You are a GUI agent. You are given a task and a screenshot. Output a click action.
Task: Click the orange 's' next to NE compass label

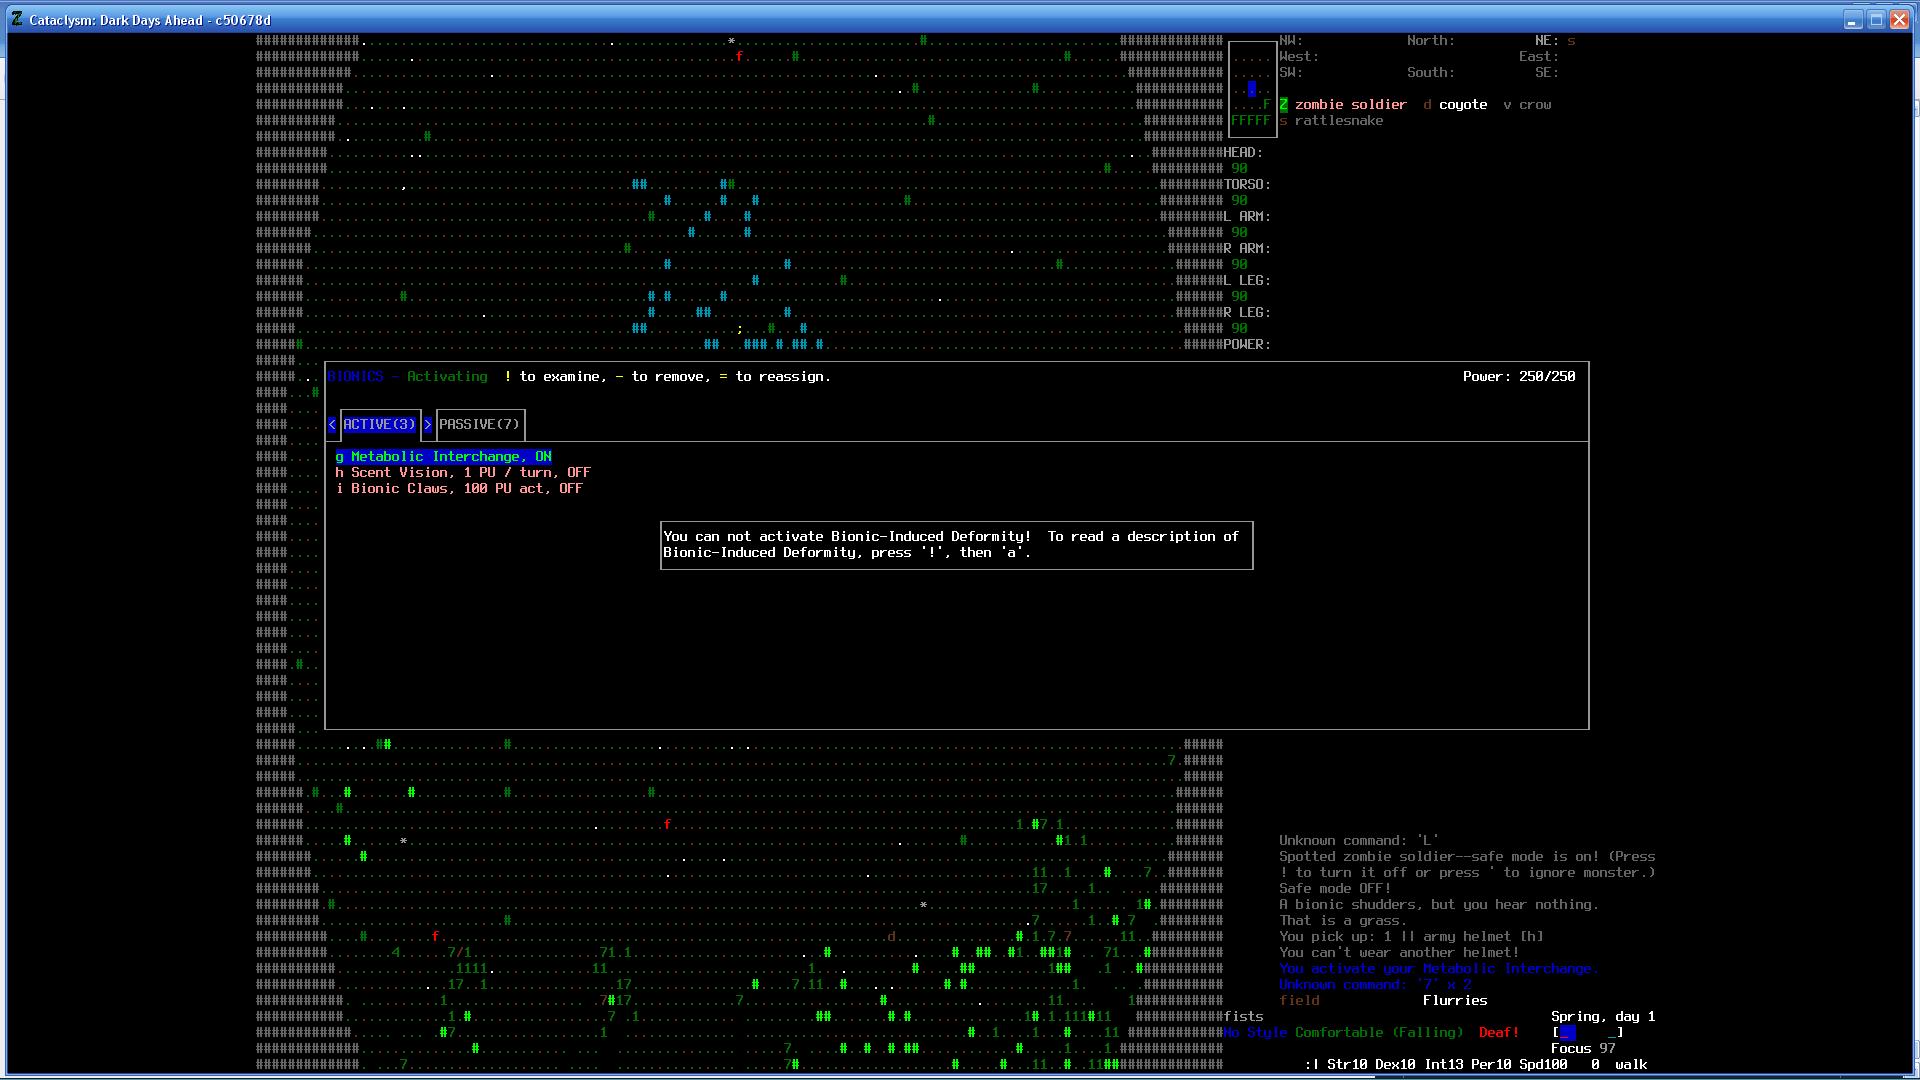[x=1571, y=41]
